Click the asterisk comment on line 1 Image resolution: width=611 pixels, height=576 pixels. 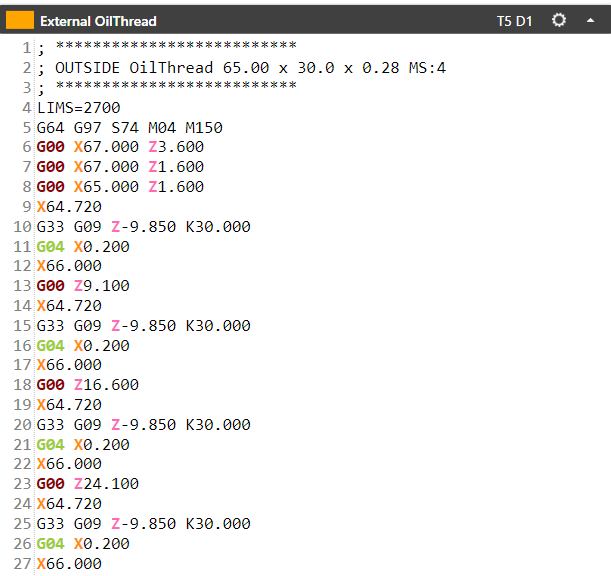(x=167, y=48)
